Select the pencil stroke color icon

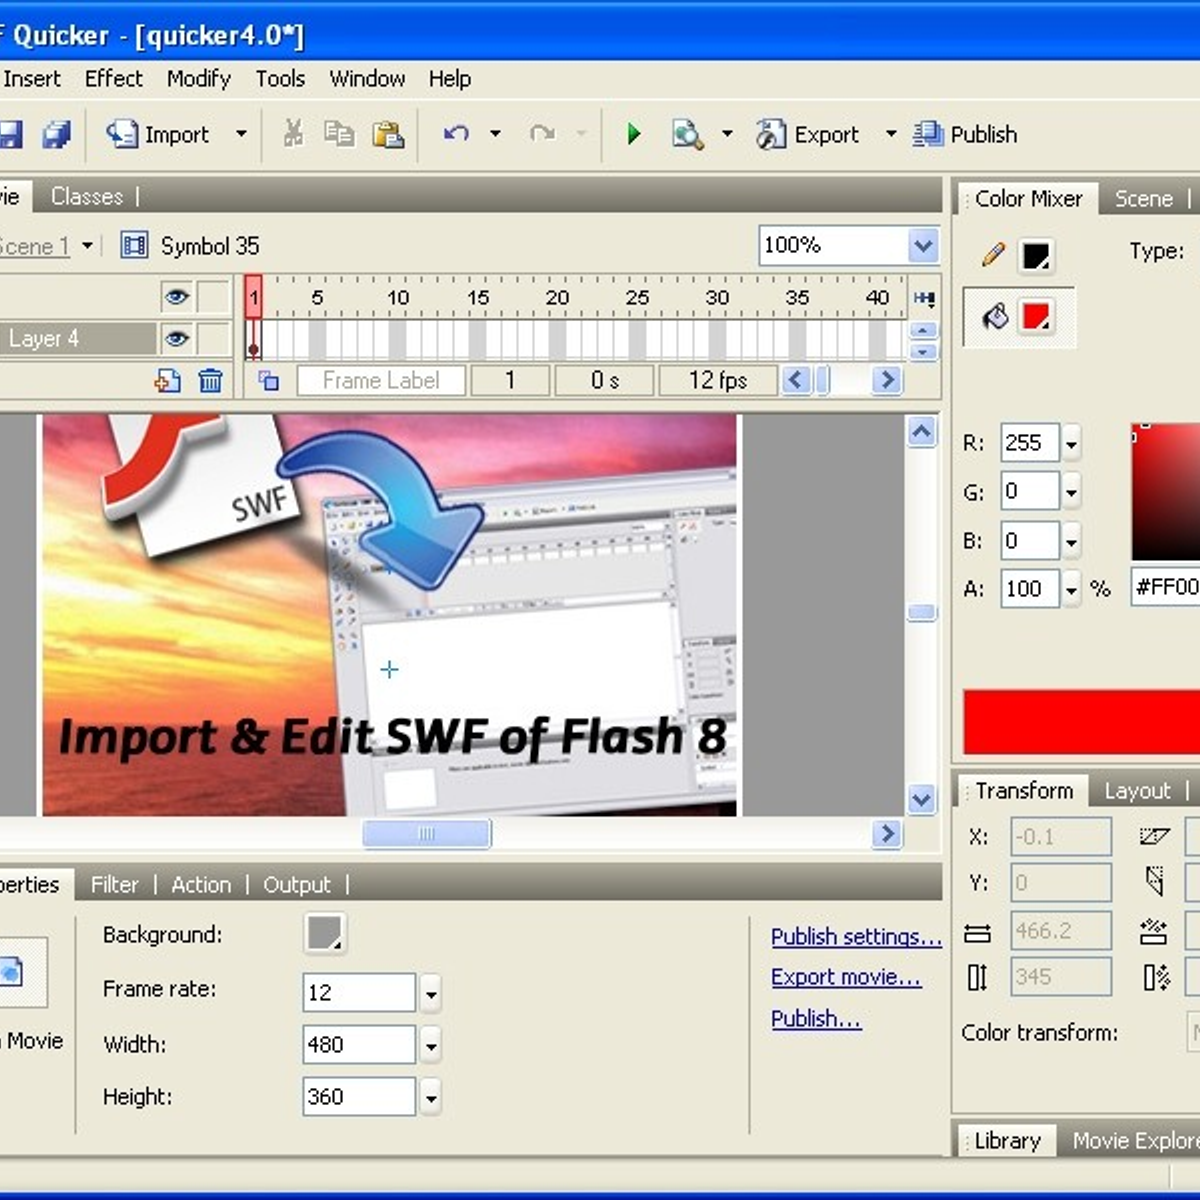point(993,255)
